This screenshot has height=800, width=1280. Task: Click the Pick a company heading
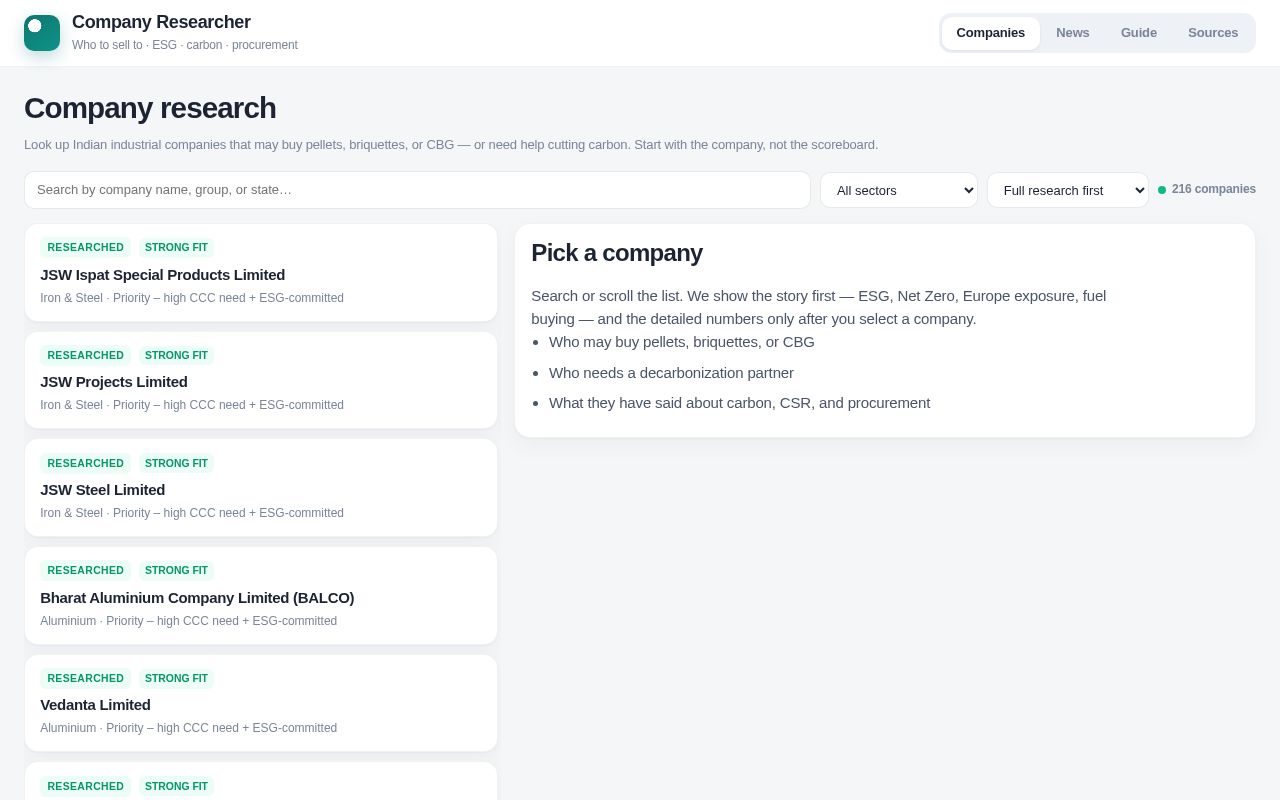(x=616, y=253)
